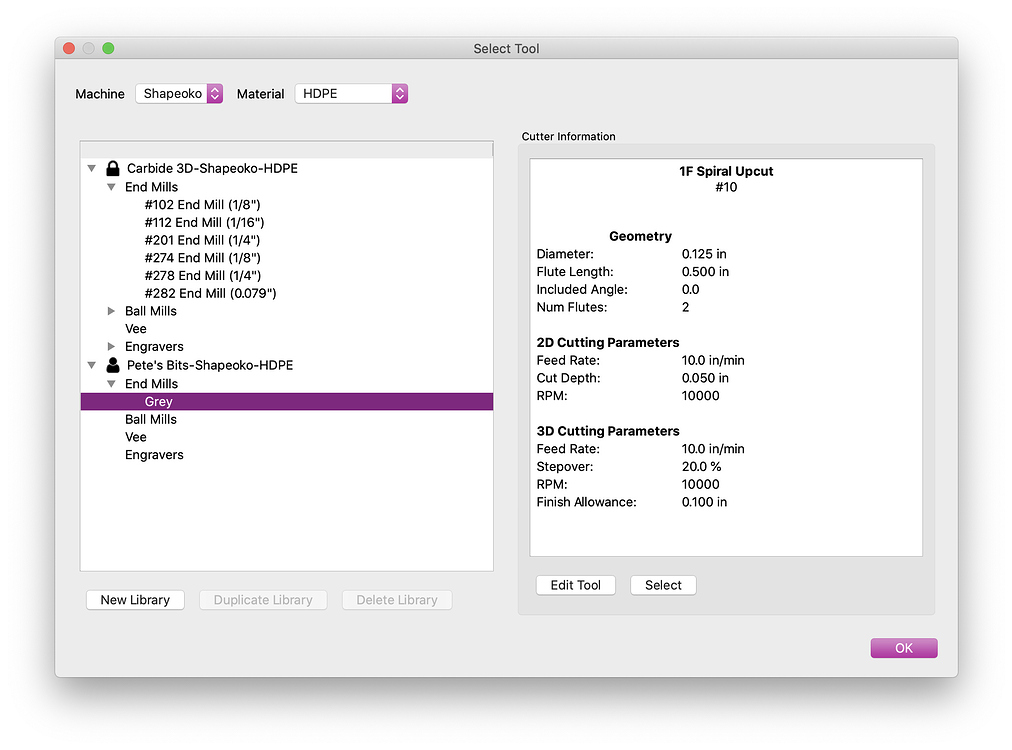This screenshot has height=750, width=1012.
Task: Click the green zoom window button
Action: click(x=108, y=48)
